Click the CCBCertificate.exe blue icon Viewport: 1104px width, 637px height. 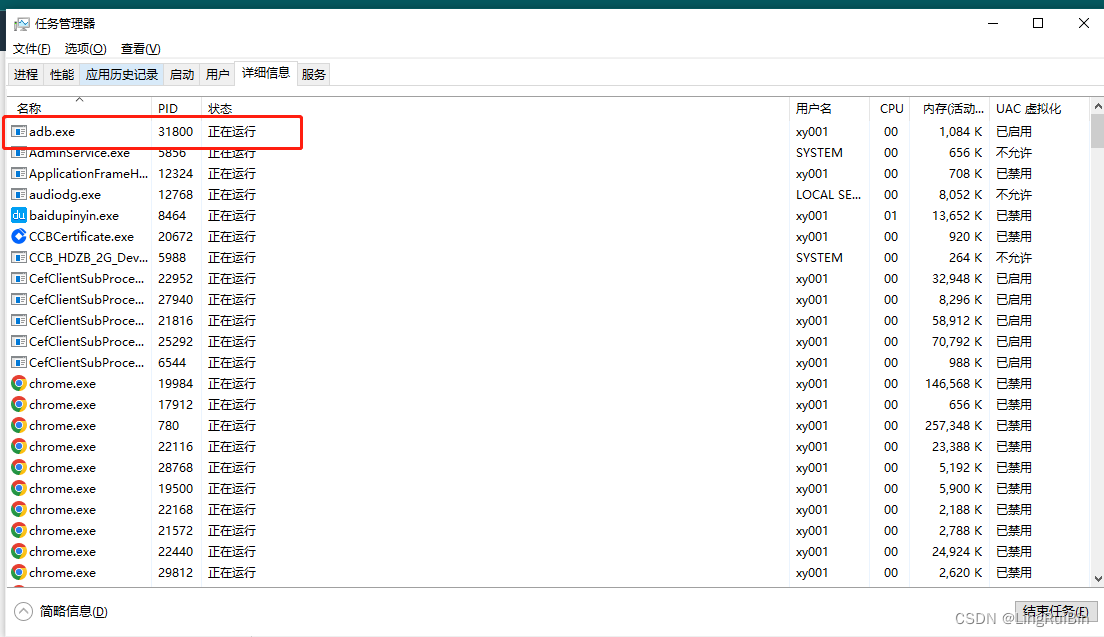coord(19,236)
